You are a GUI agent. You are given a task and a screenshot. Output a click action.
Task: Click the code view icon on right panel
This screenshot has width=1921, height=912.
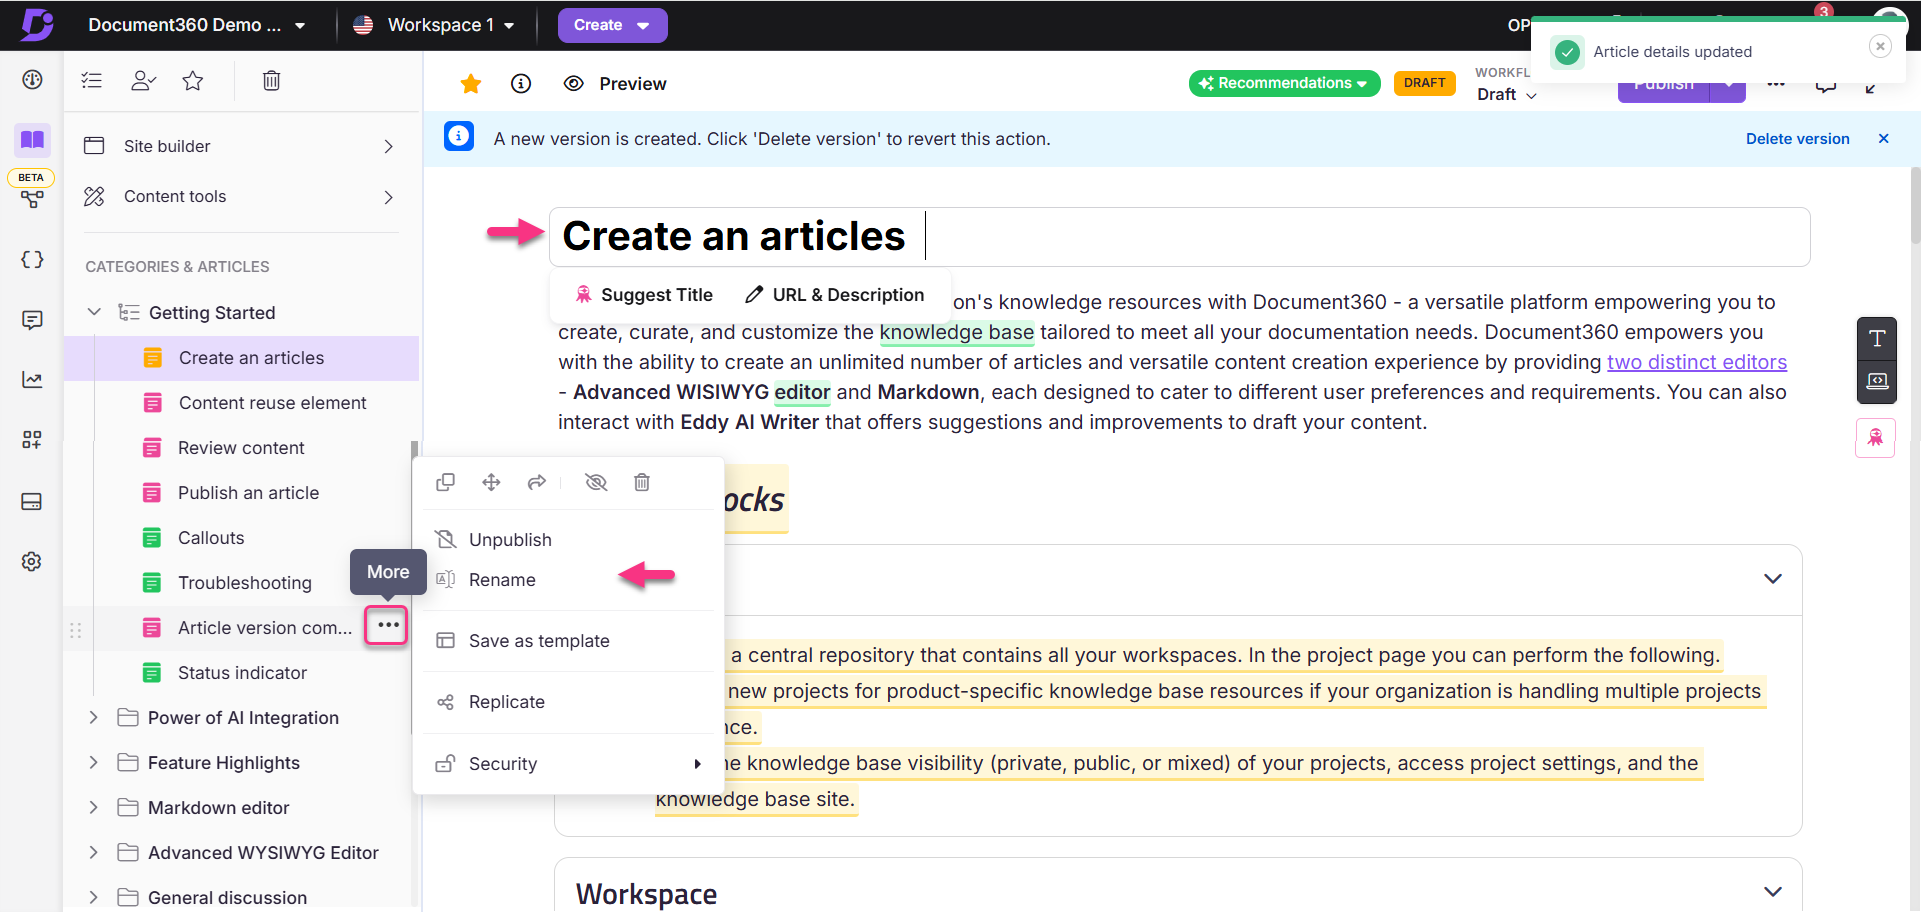(1877, 381)
